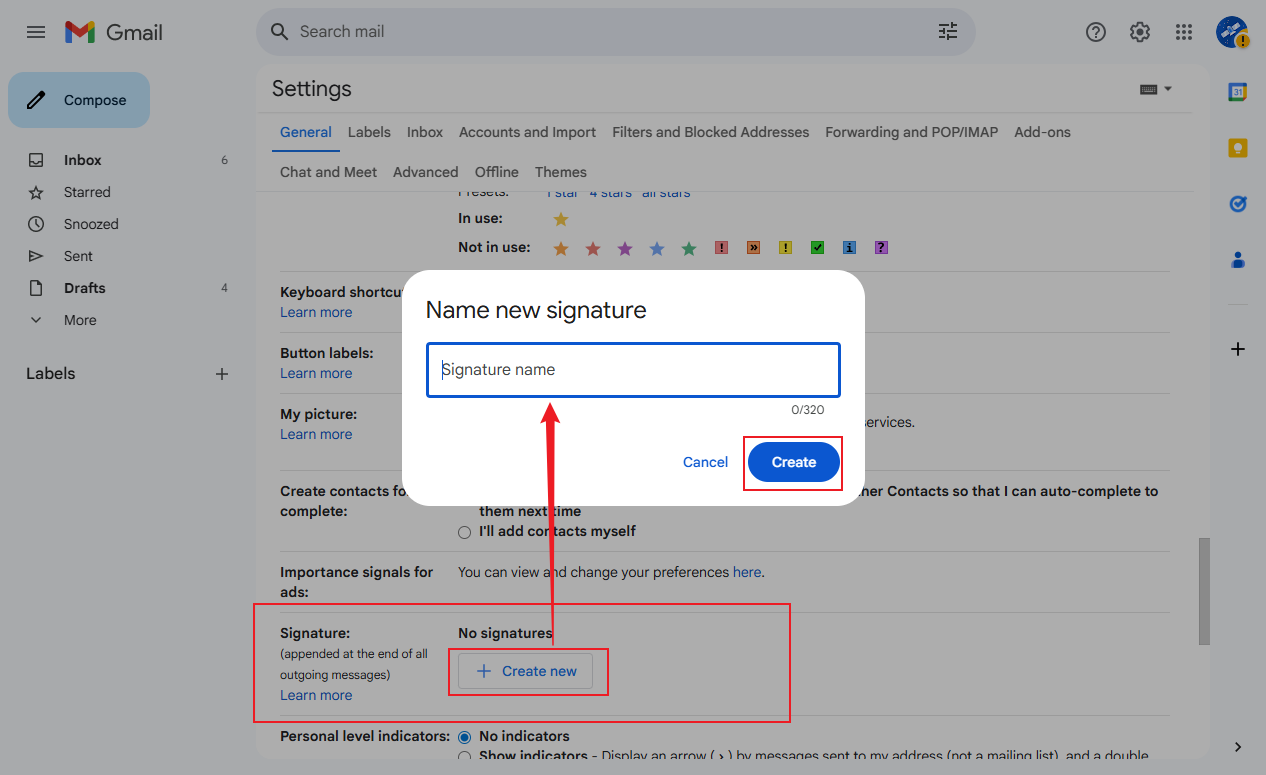
Task: Switch to the Themes tab
Action: tap(560, 172)
